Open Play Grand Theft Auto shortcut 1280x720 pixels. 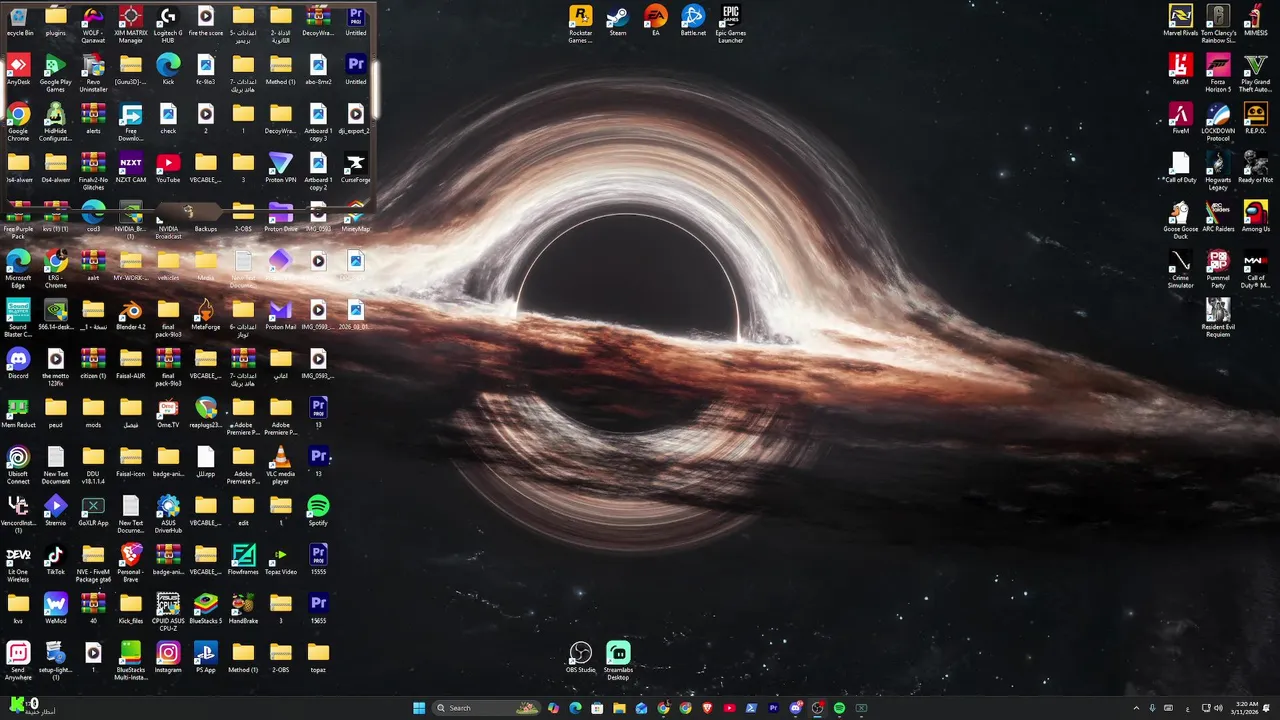pyautogui.click(x=1255, y=73)
